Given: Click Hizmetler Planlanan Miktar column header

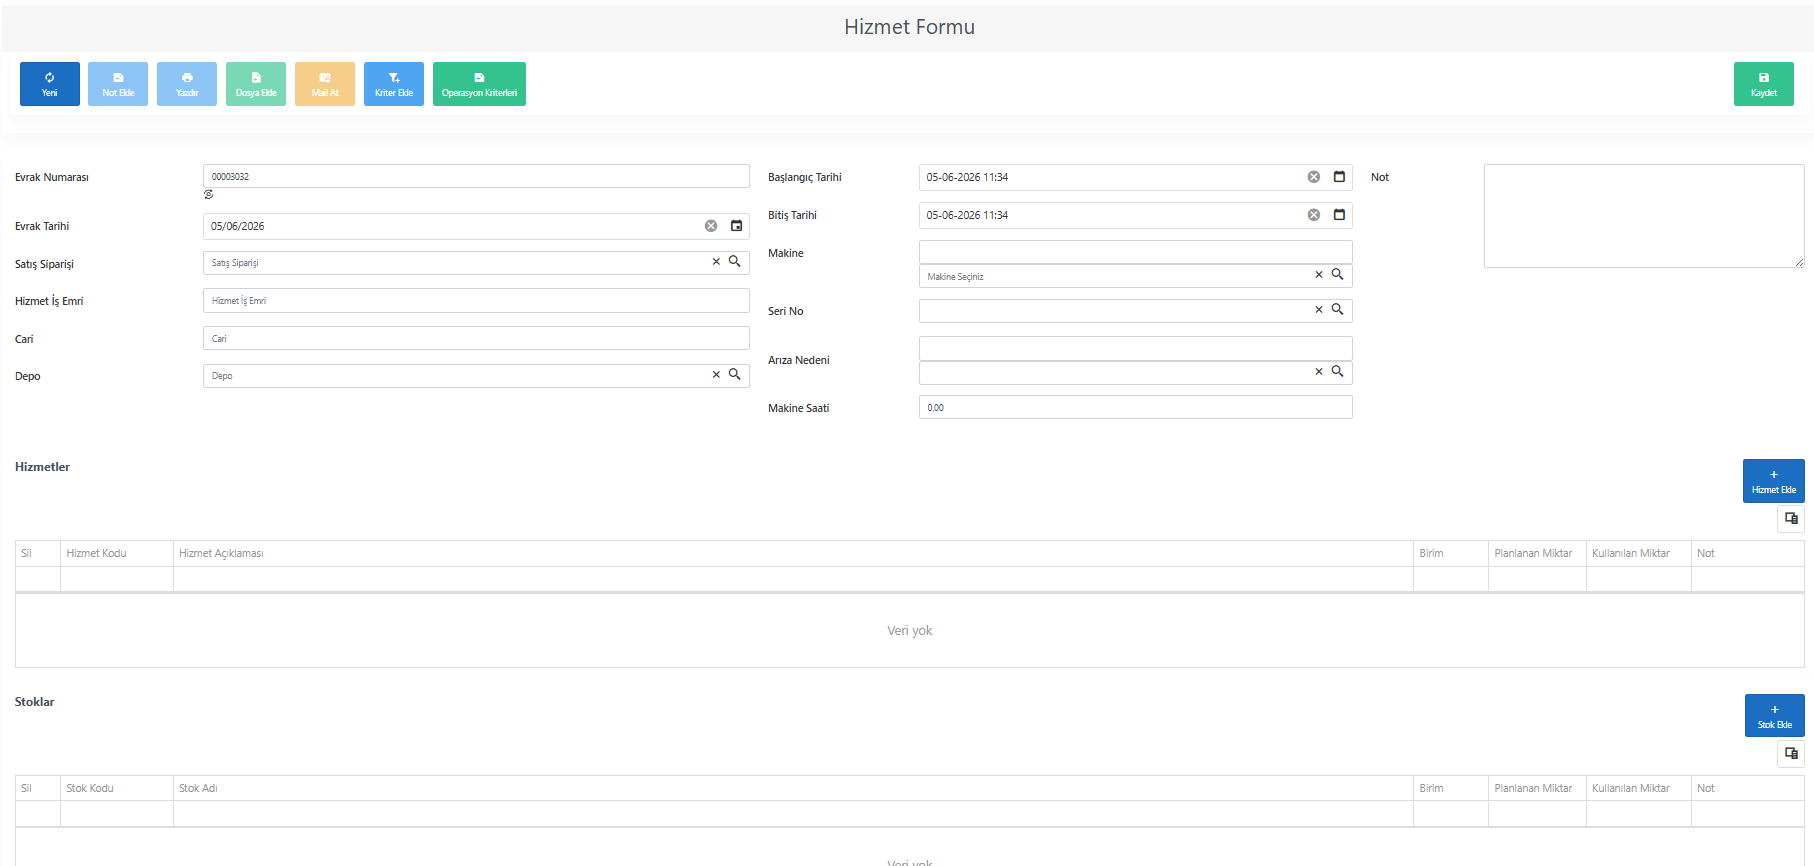Looking at the screenshot, I should 1537,553.
